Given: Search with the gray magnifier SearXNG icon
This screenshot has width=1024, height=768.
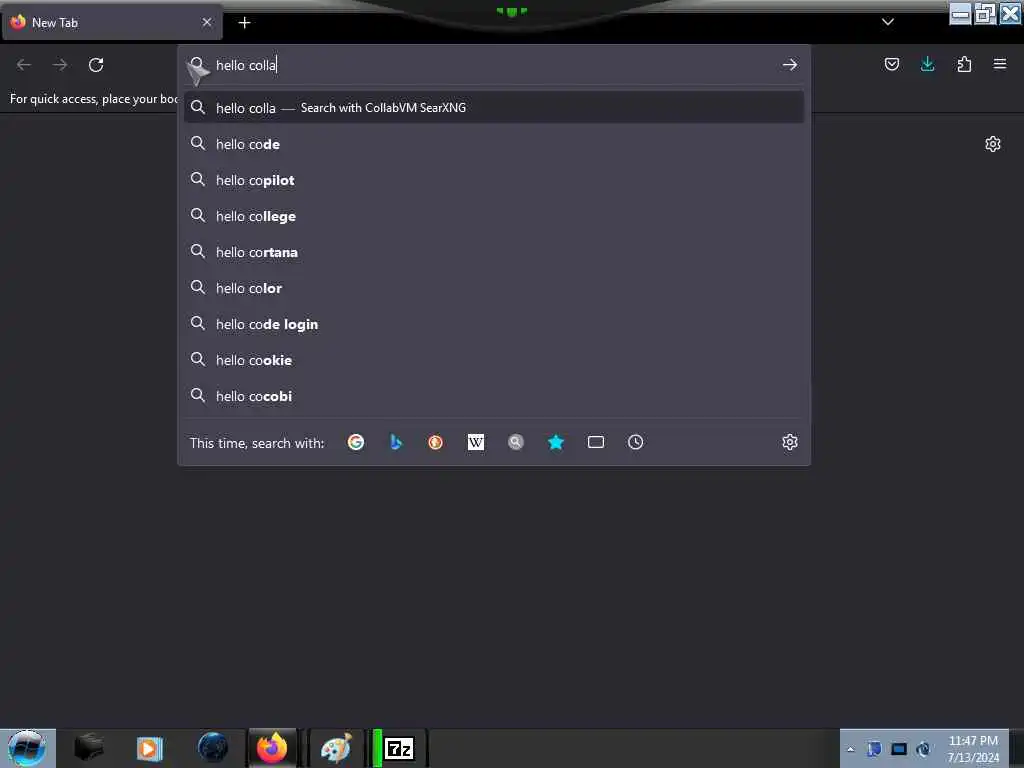Looking at the screenshot, I should 516,442.
